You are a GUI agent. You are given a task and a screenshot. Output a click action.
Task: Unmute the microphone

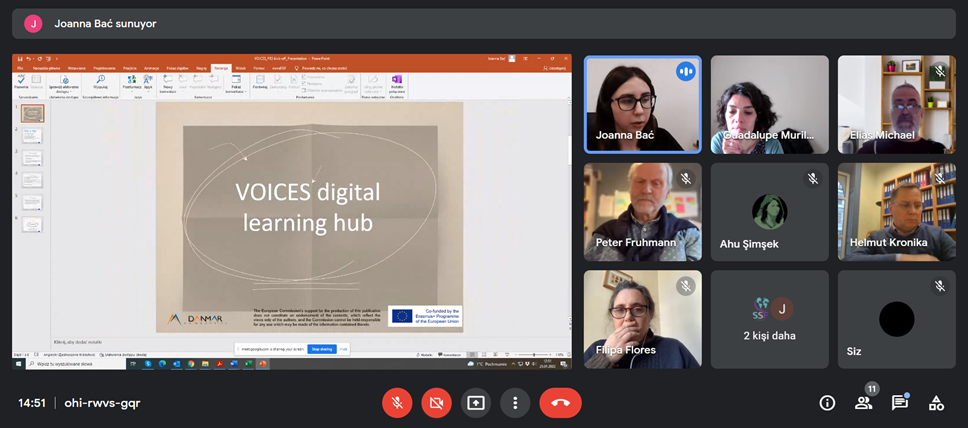click(397, 403)
